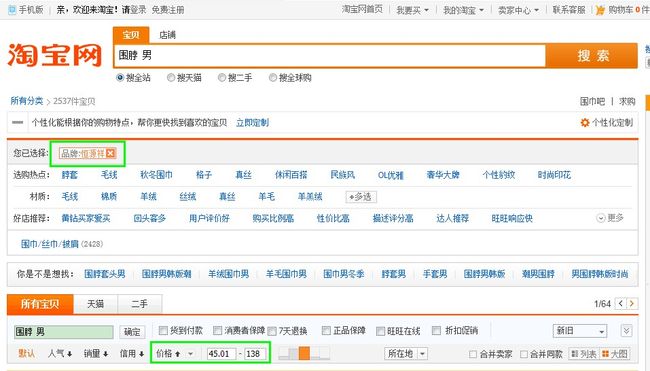This screenshot has height=371, width=650.
Task: Click the 确定 confirm button
Action: pyautogui.click(x=132, y=332)
